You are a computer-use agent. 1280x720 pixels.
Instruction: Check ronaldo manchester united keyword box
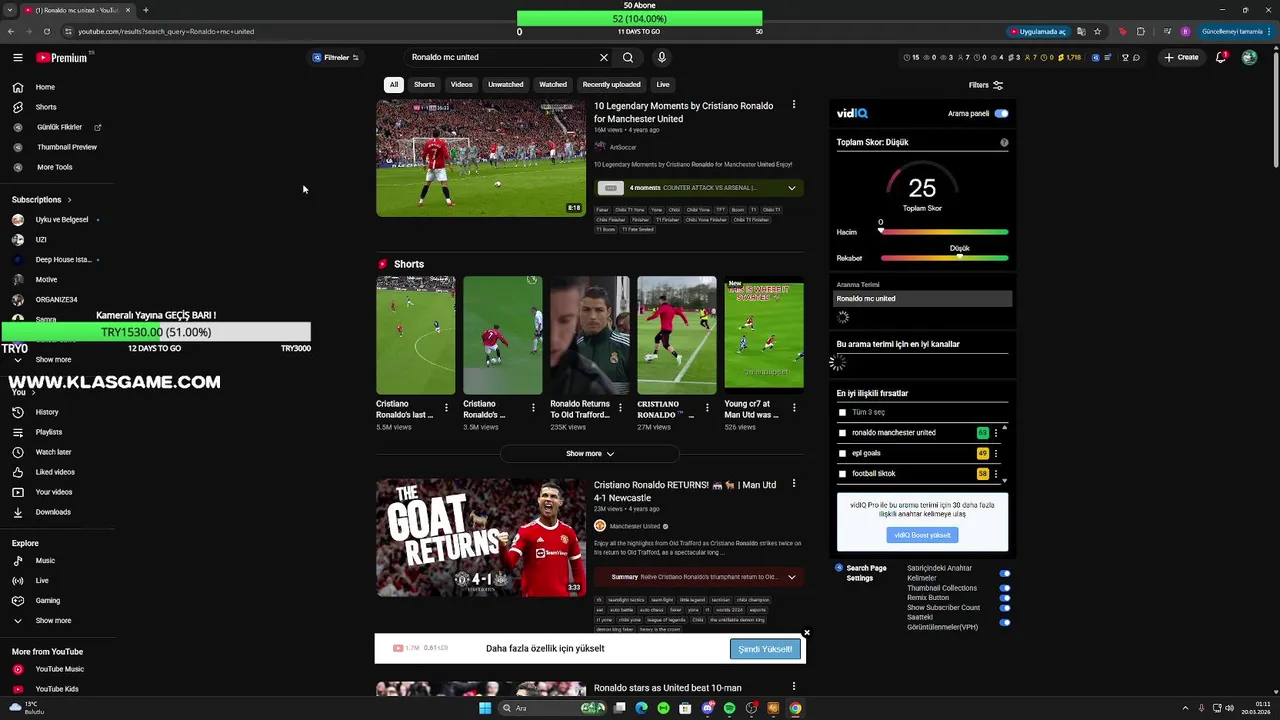pos(842,433)
